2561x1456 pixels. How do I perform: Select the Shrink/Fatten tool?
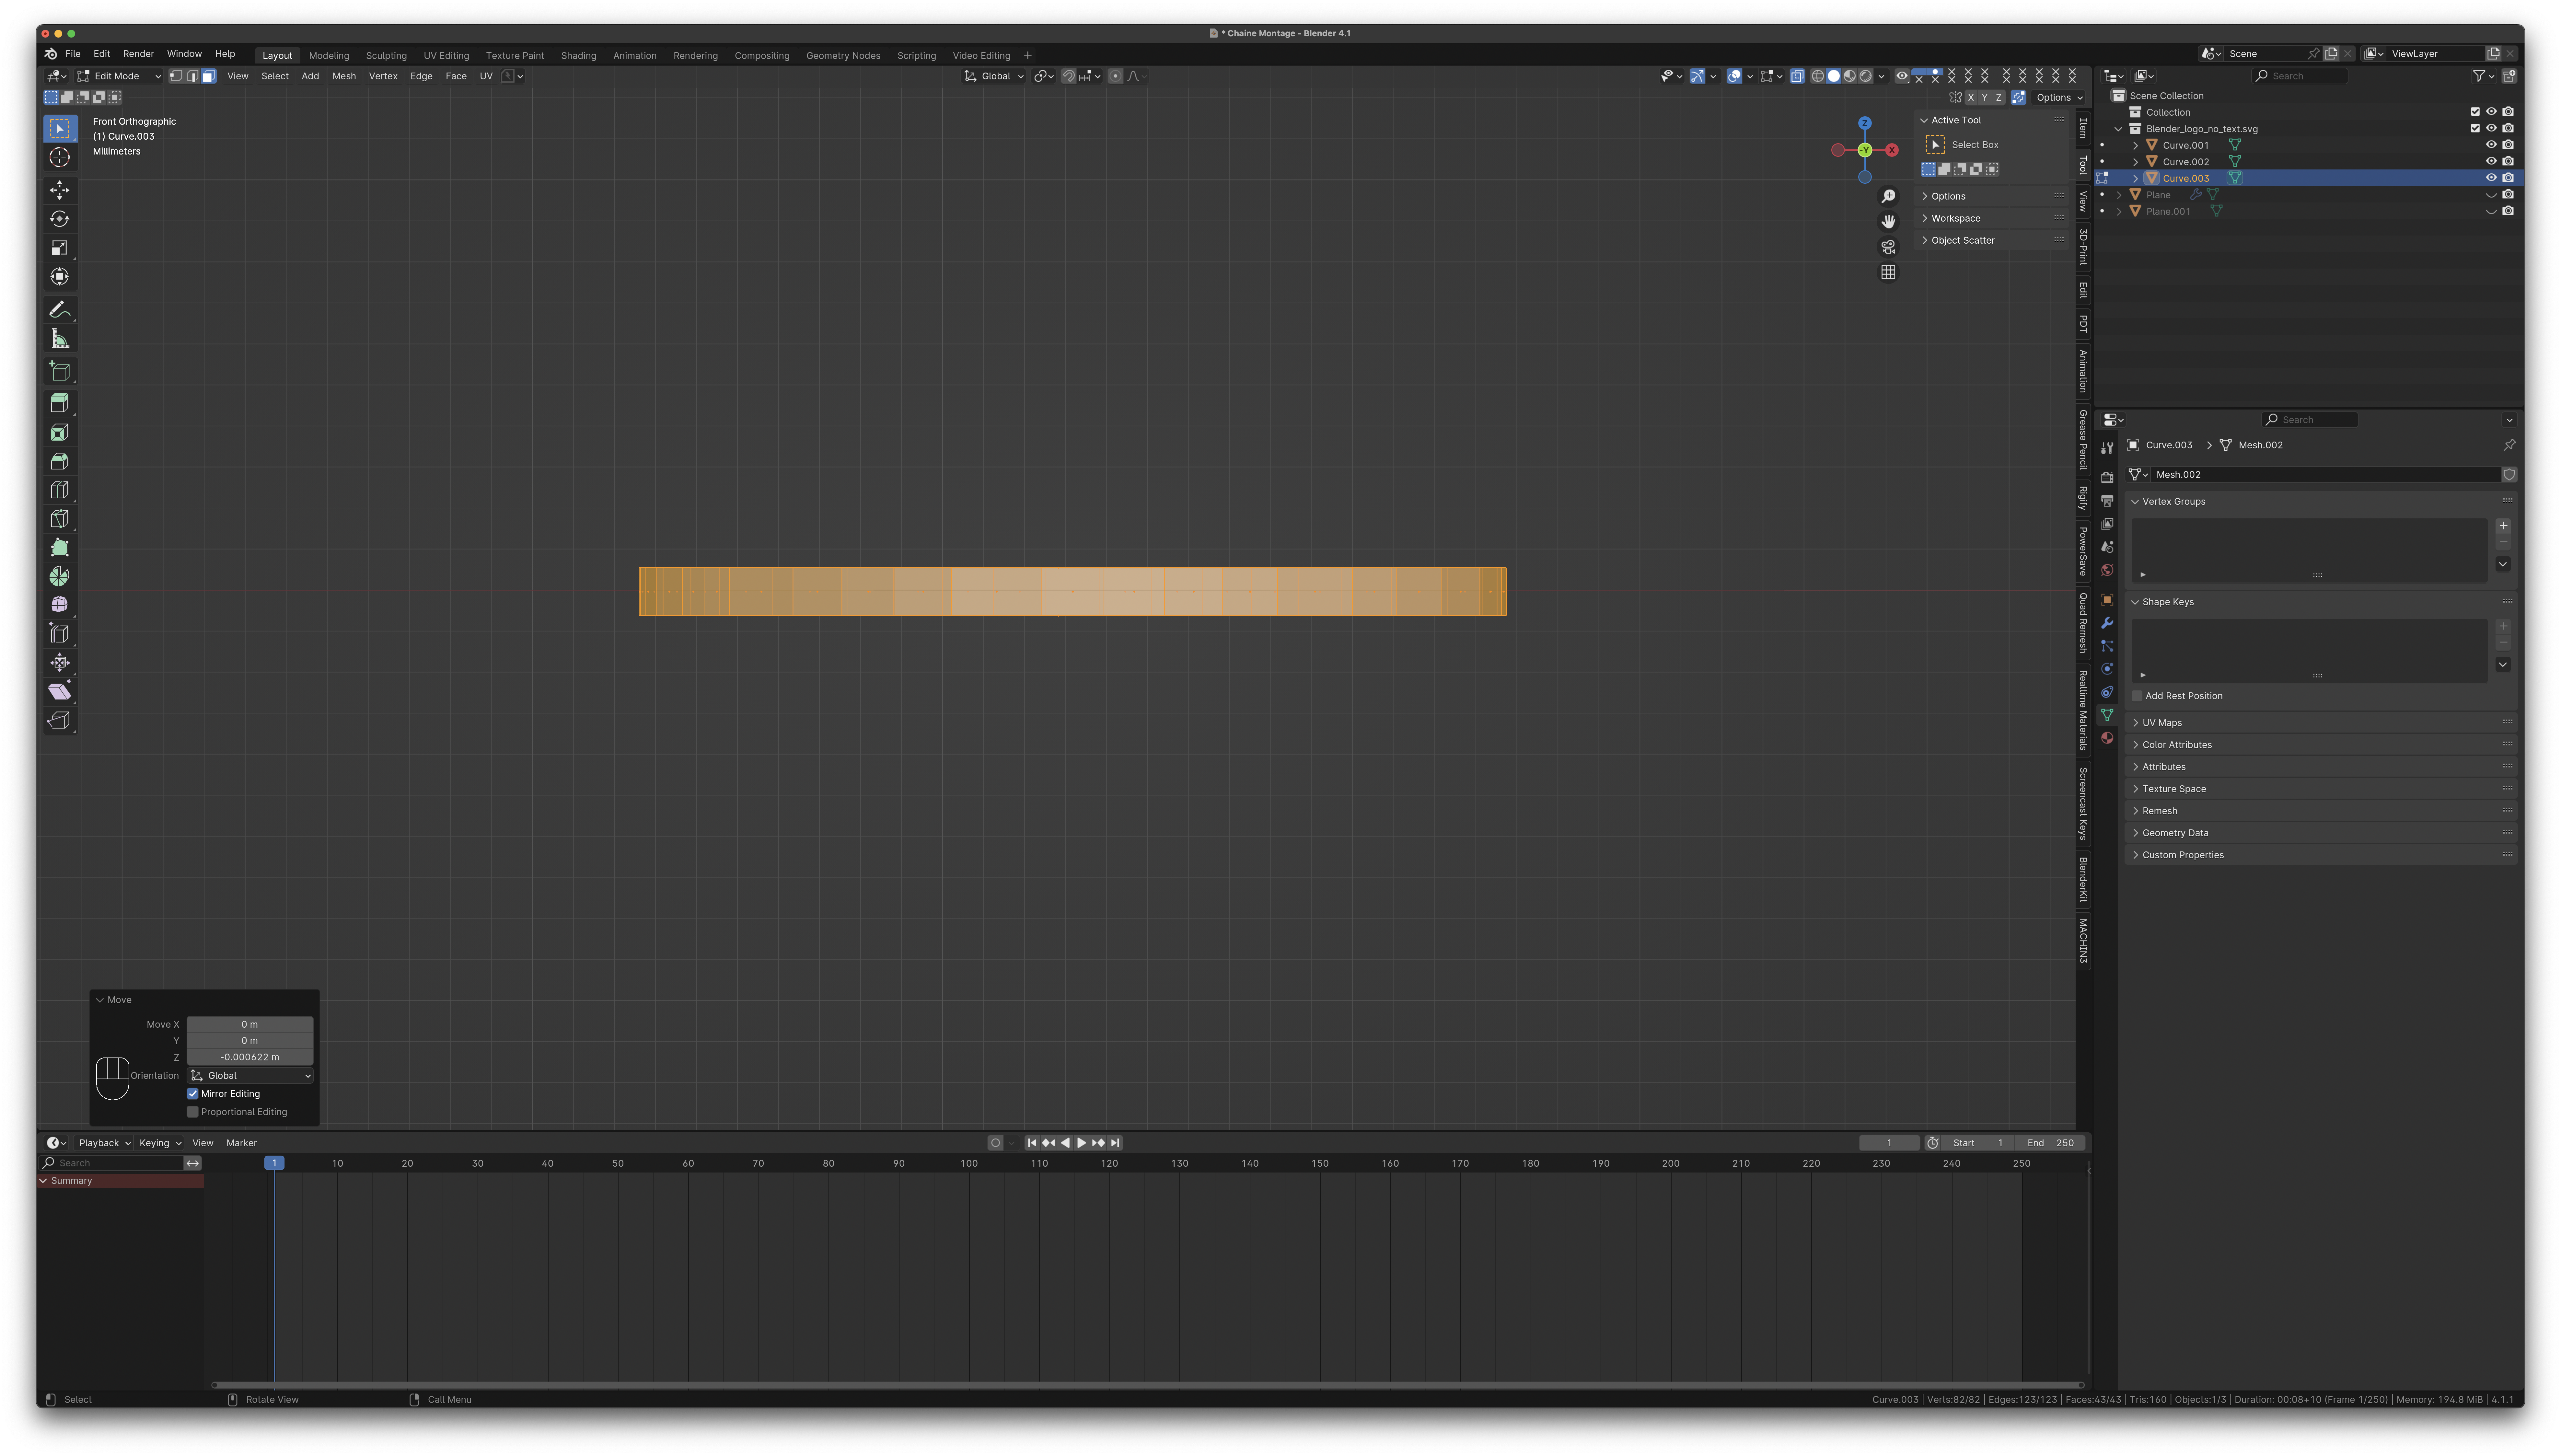click(60, 663)
